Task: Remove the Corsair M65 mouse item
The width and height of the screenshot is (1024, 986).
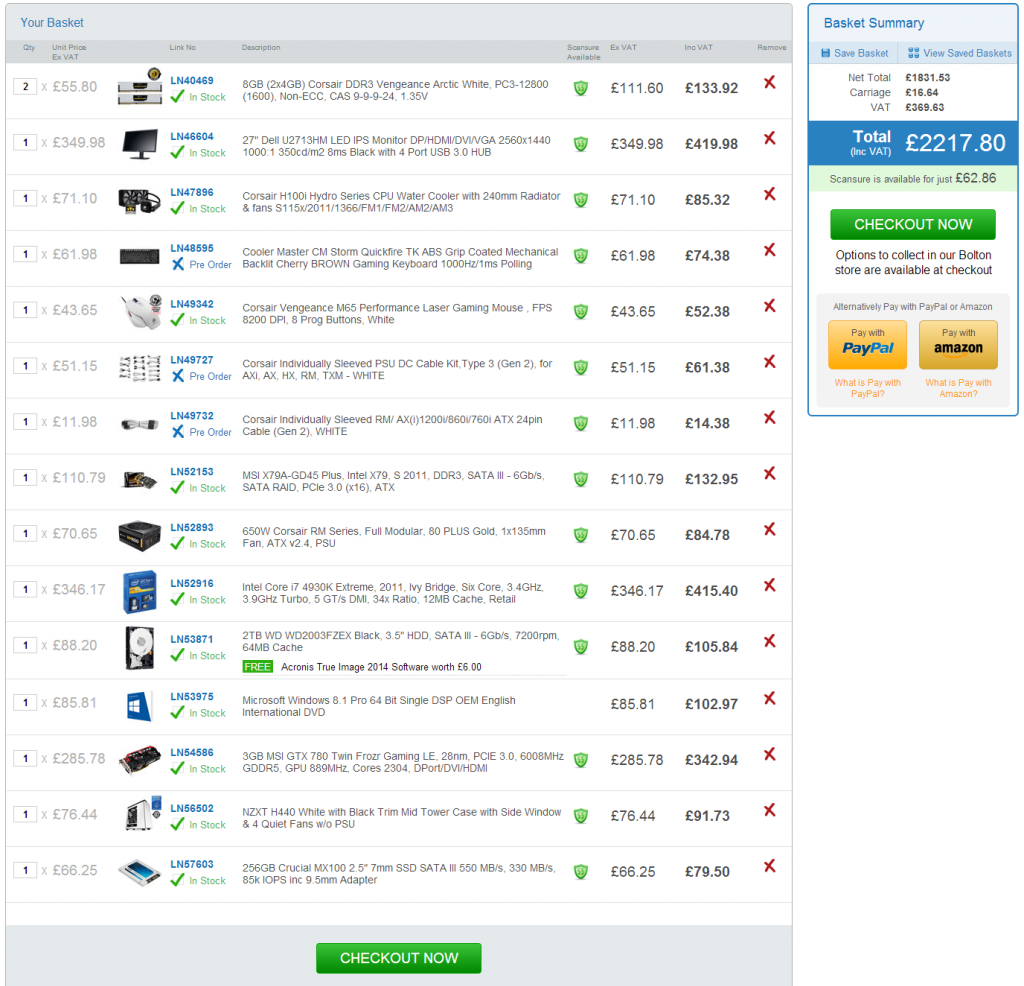Action: 769,306
